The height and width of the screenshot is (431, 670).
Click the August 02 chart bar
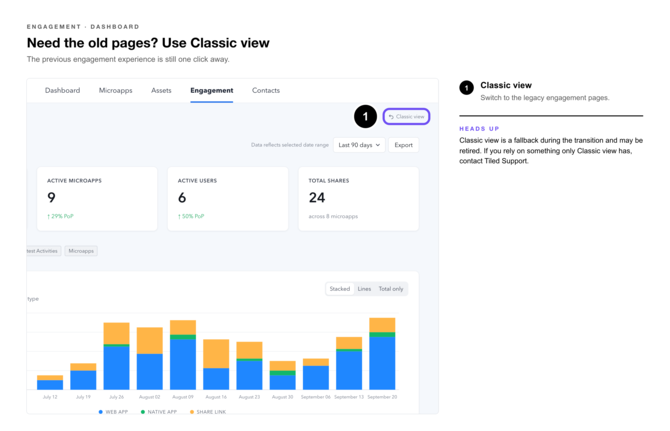tap(150, 358)
